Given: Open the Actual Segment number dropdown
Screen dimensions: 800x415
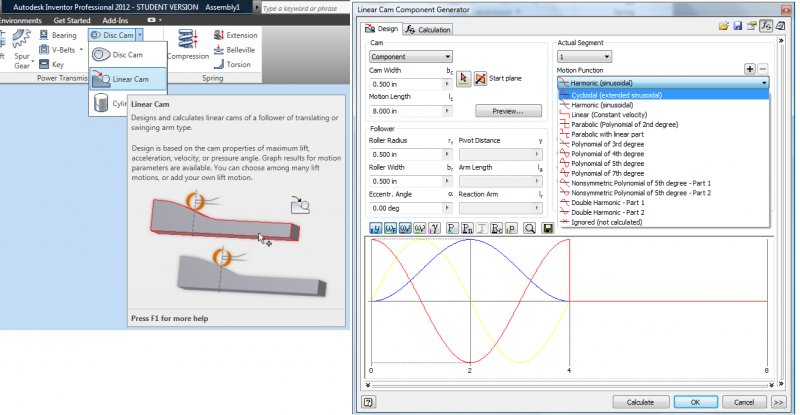Looking at the screenshot, I should point(584,57).
